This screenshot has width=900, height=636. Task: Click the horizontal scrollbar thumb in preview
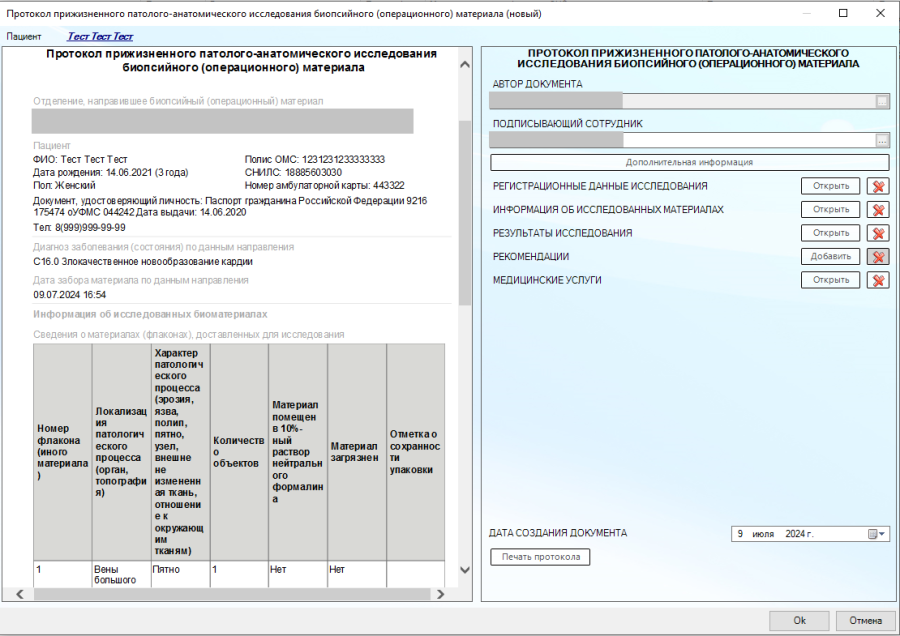tap(232, 594)
